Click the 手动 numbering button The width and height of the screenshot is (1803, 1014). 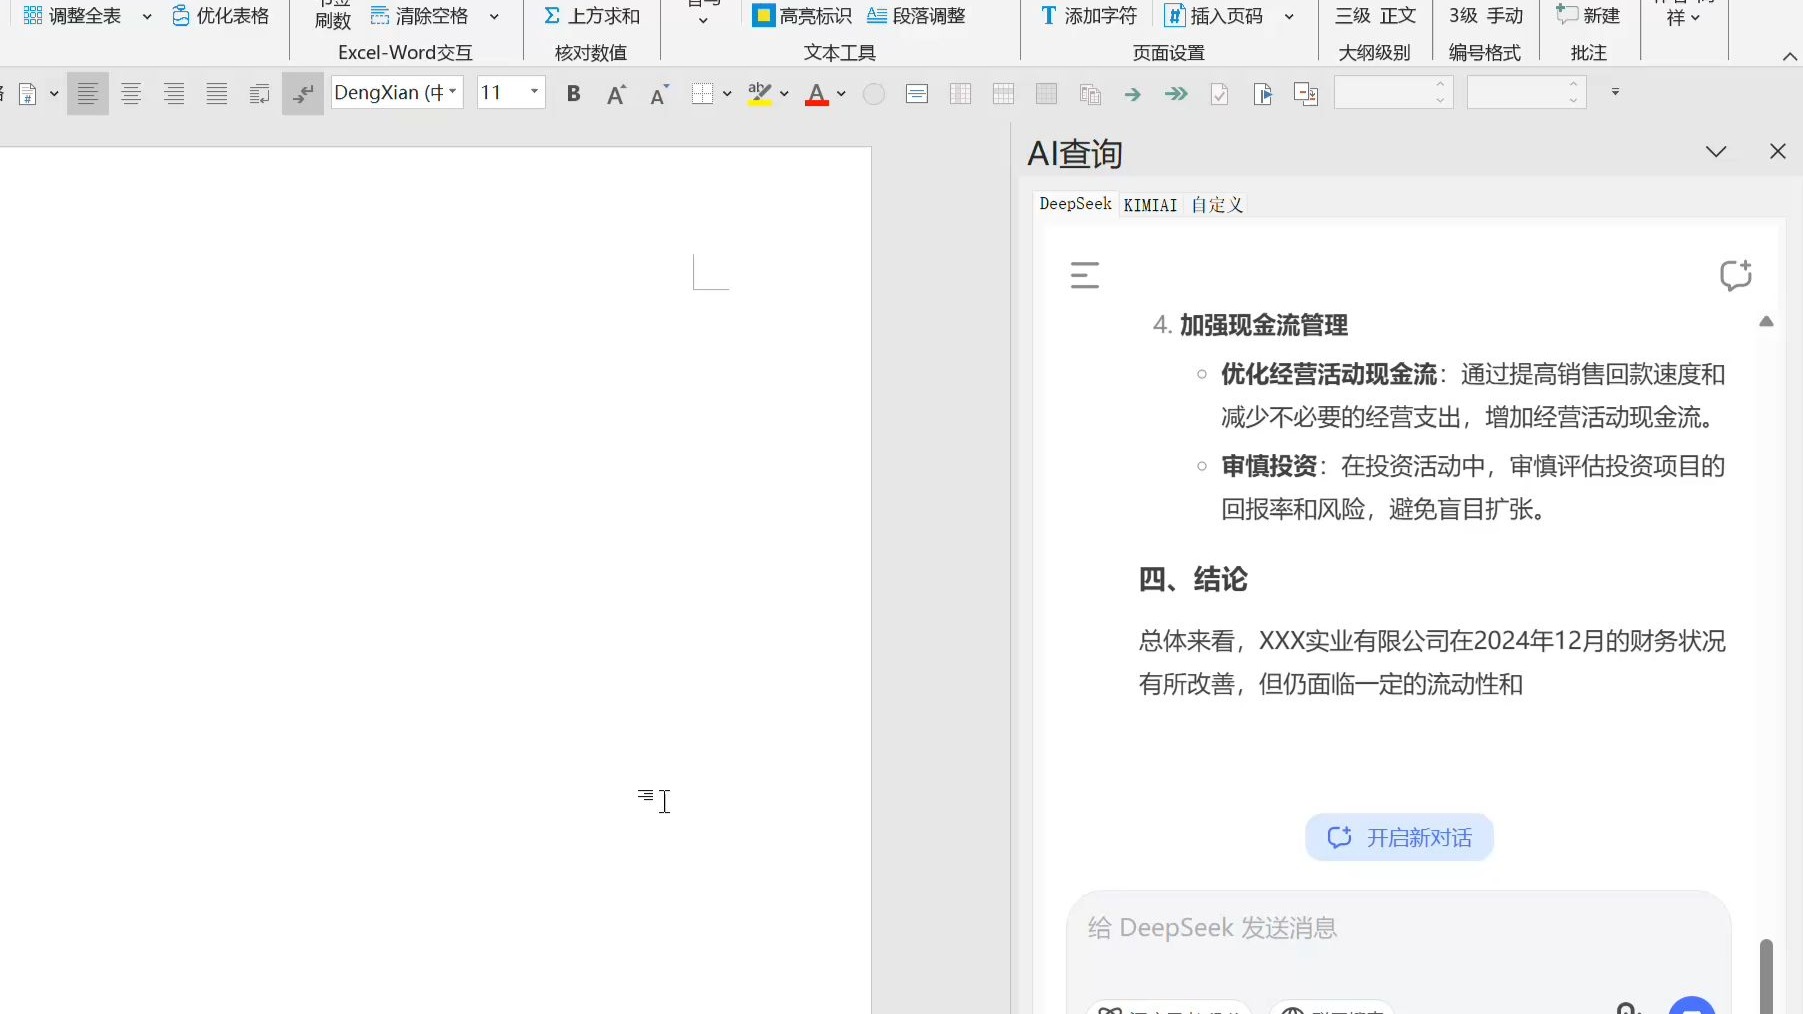[x=1505, y=16]
